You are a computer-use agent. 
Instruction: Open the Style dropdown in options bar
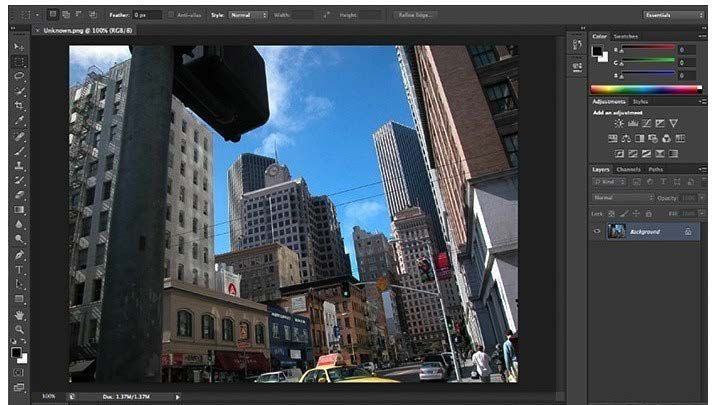pyautogui.click(x=248, y=15)
